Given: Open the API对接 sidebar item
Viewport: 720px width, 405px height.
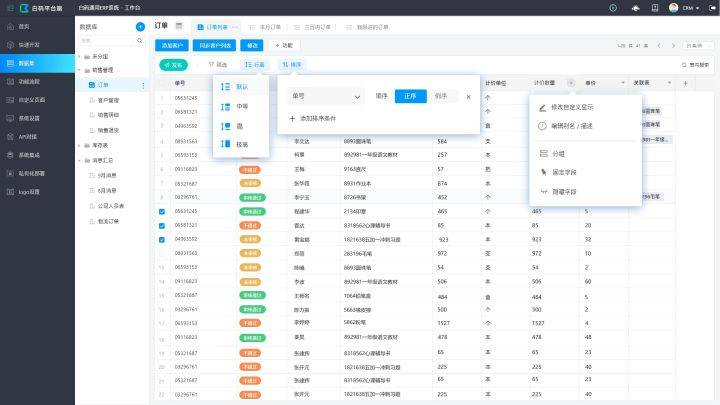Looking at the screenshot, I should (x=37, y=136).
